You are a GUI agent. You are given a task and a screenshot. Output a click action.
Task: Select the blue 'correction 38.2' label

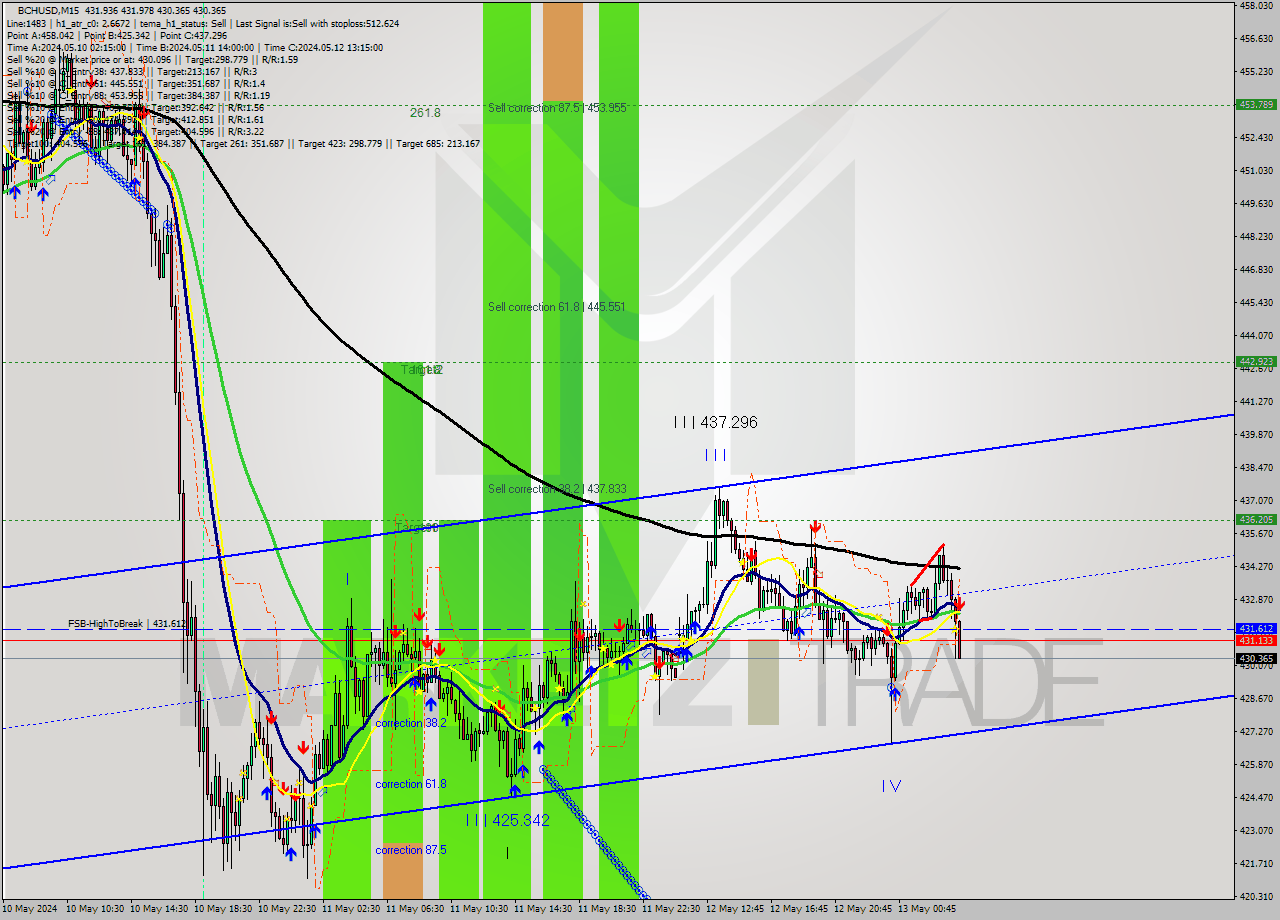pos(411,723)
